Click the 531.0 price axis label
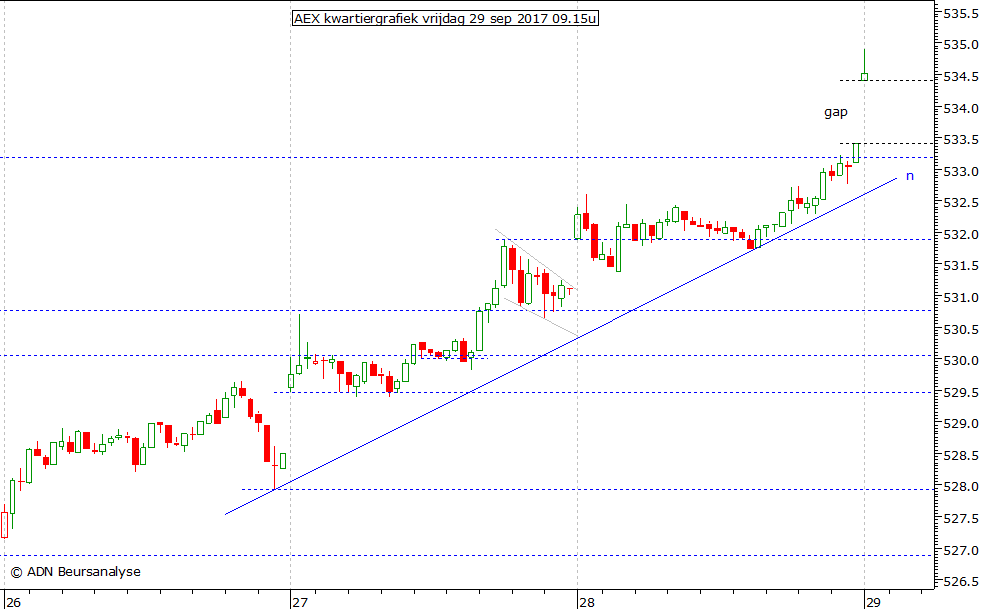This screenshot has height=609, width=982. [x=961, y=298]
